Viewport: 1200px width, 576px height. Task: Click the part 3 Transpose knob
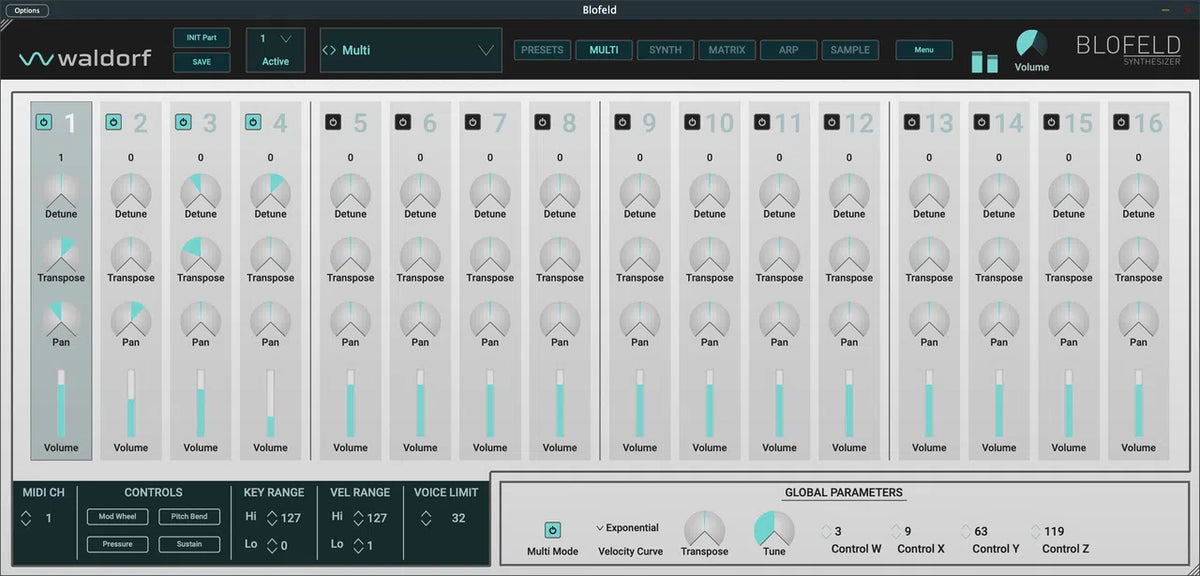point(200,255)
